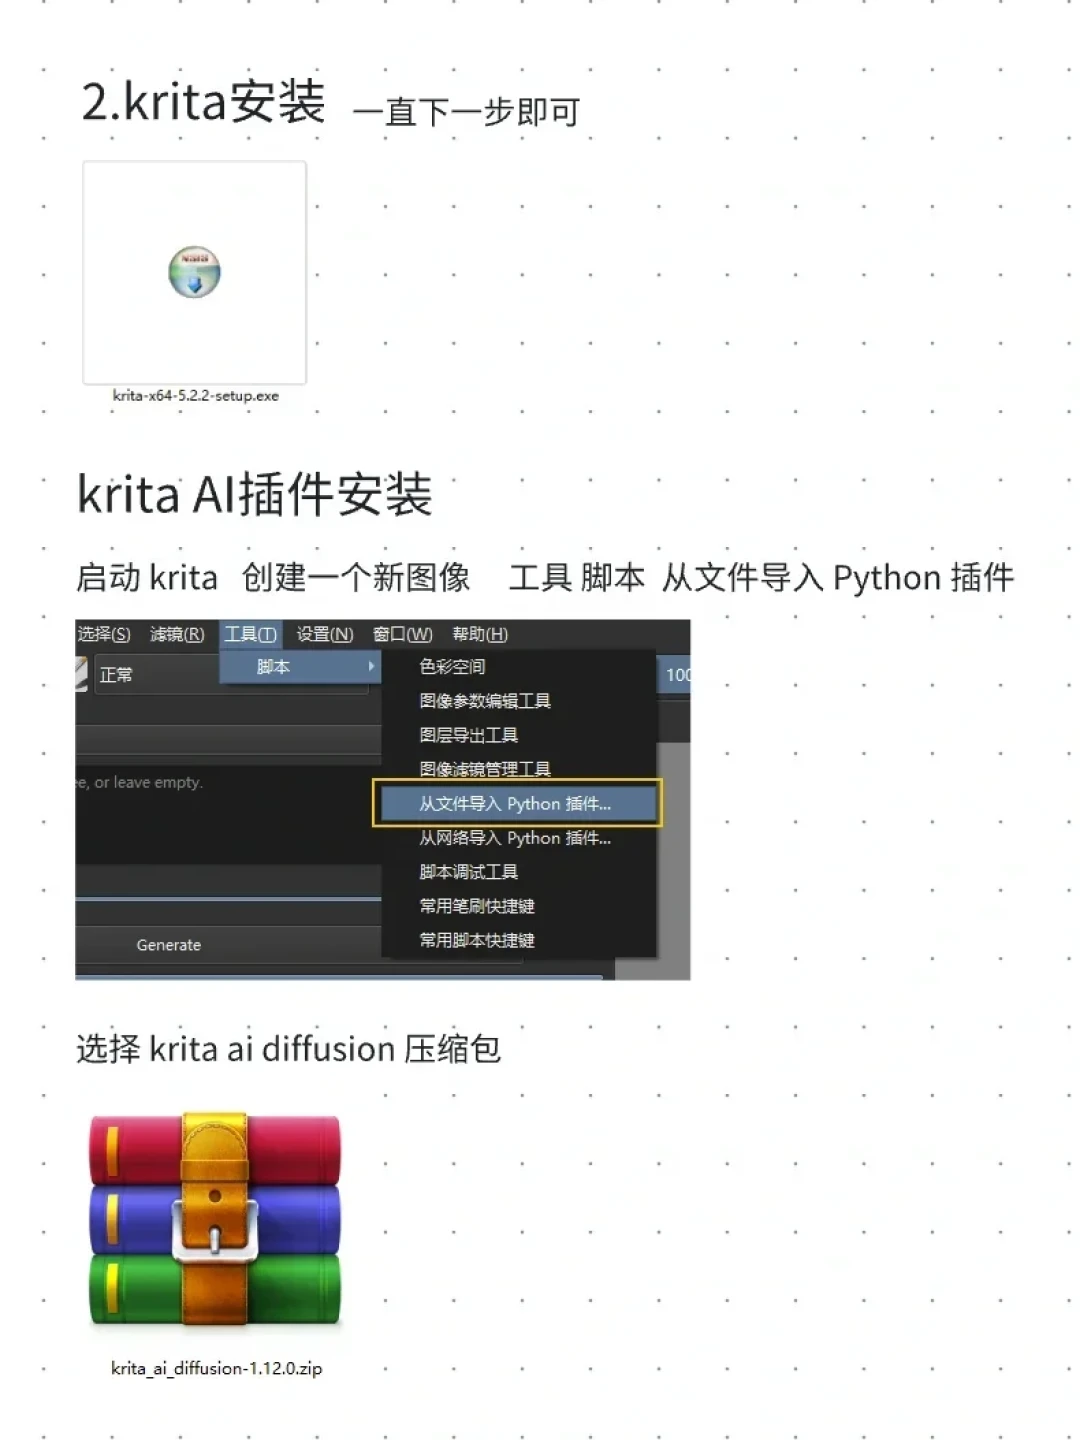Select the 色彩空间 menu entry
The width and height of the screenshot is (1080, 1440).
(518, 667)
